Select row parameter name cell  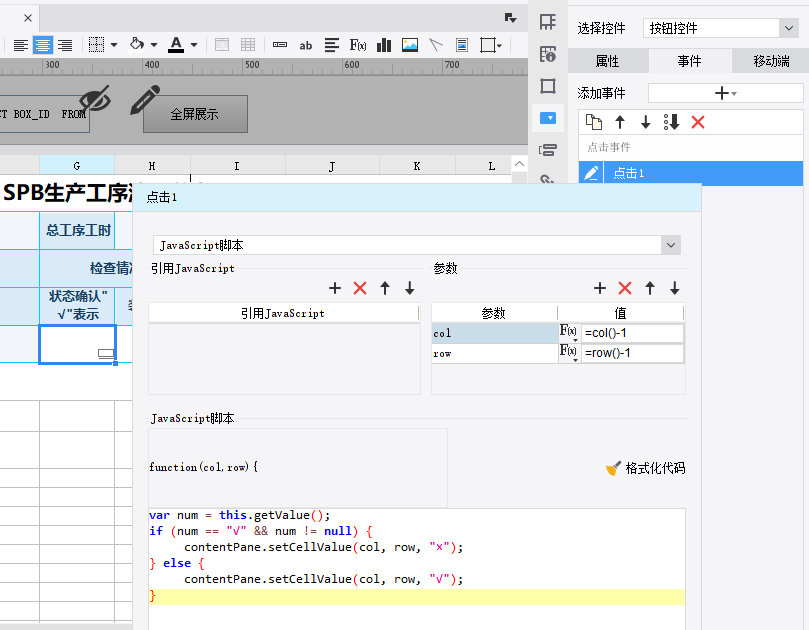(494, 353)
